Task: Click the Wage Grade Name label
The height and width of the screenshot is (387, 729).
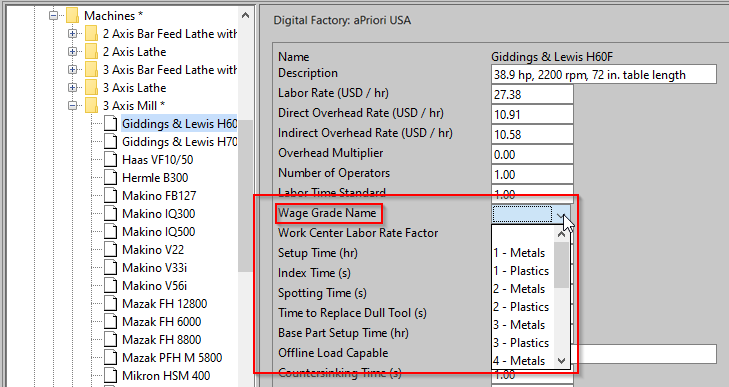Action: coord(327,213)
